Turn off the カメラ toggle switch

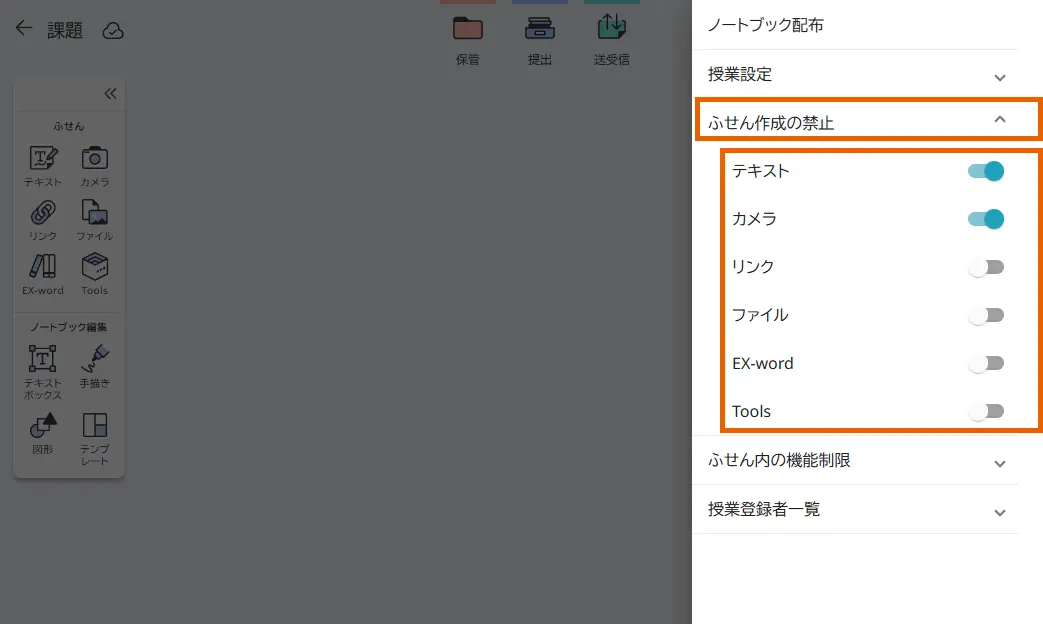pos(987,219)
